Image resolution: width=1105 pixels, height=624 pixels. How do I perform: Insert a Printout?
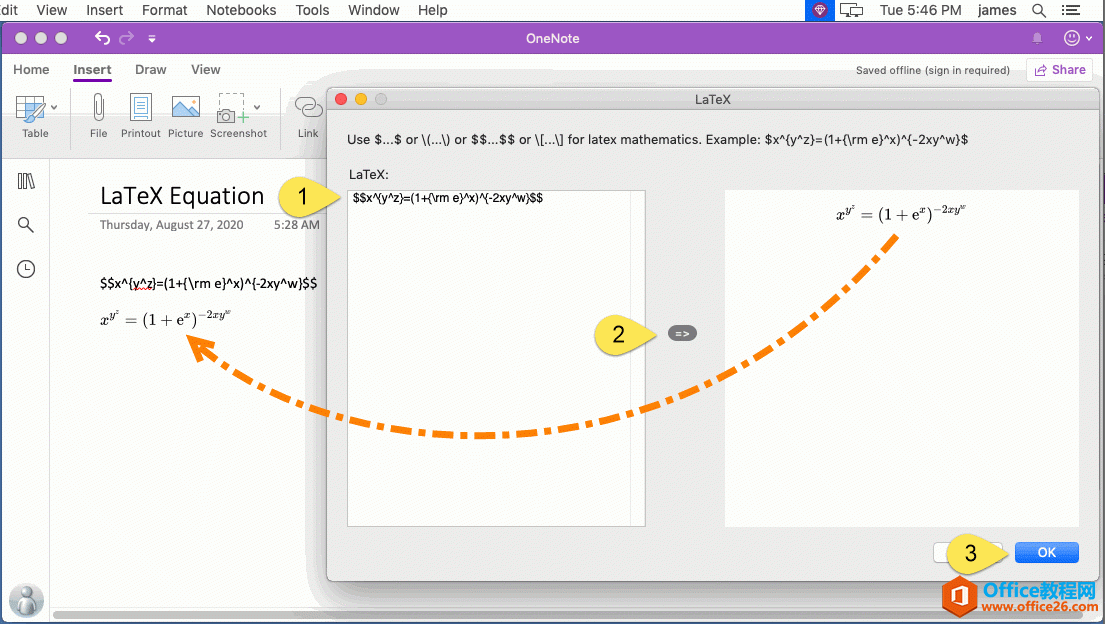[x=140, y=116]
